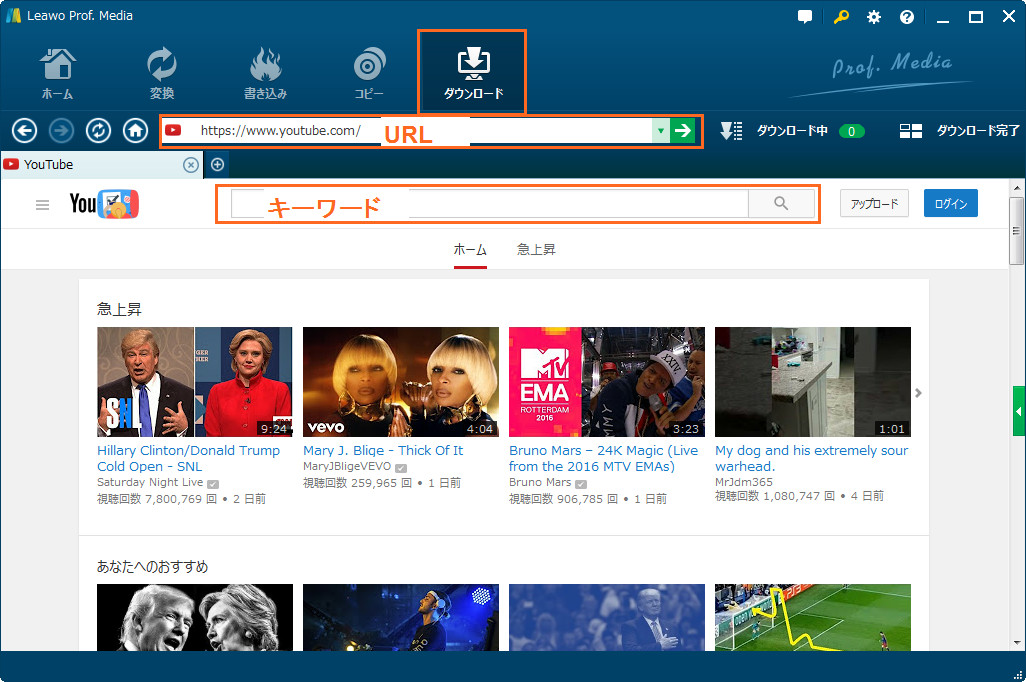Click the Upload (アップロード) button
Viewport: 1026px width, 682px height.
[874, 204]
